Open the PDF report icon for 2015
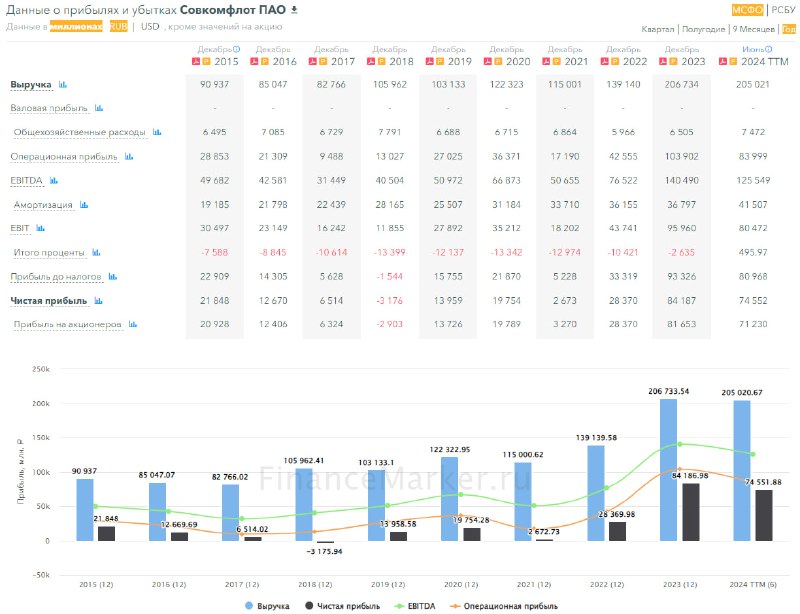800x614 pixels. (x=196, y=61)
